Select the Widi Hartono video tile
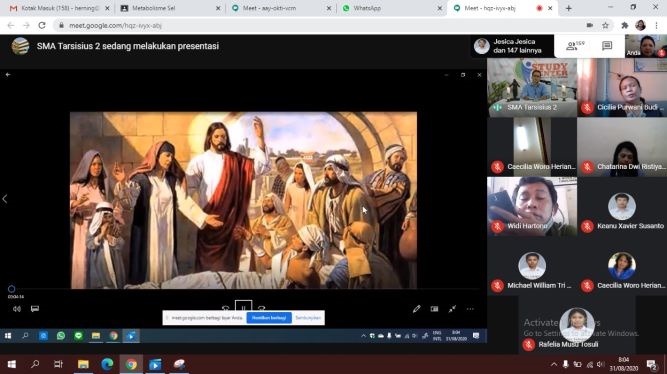Viewport: 667px width, 374px height. [532, 206]
